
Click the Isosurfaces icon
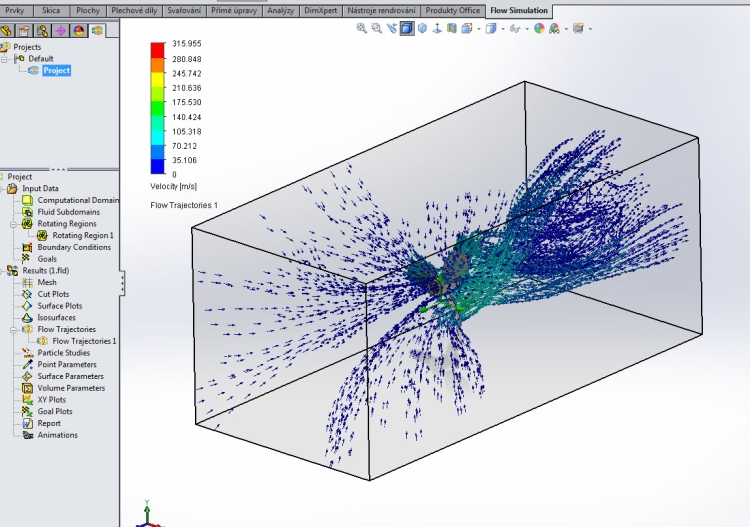coord(27,318)
